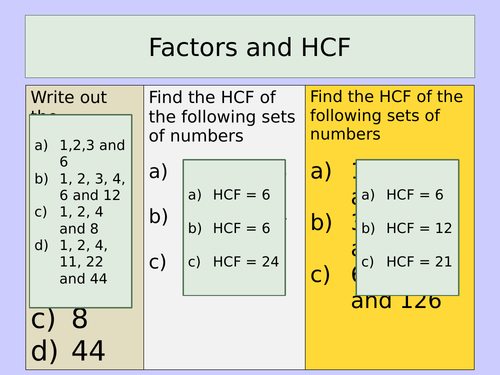
Task: Click the 'c)' label in the yellow column
Action: 320,274
